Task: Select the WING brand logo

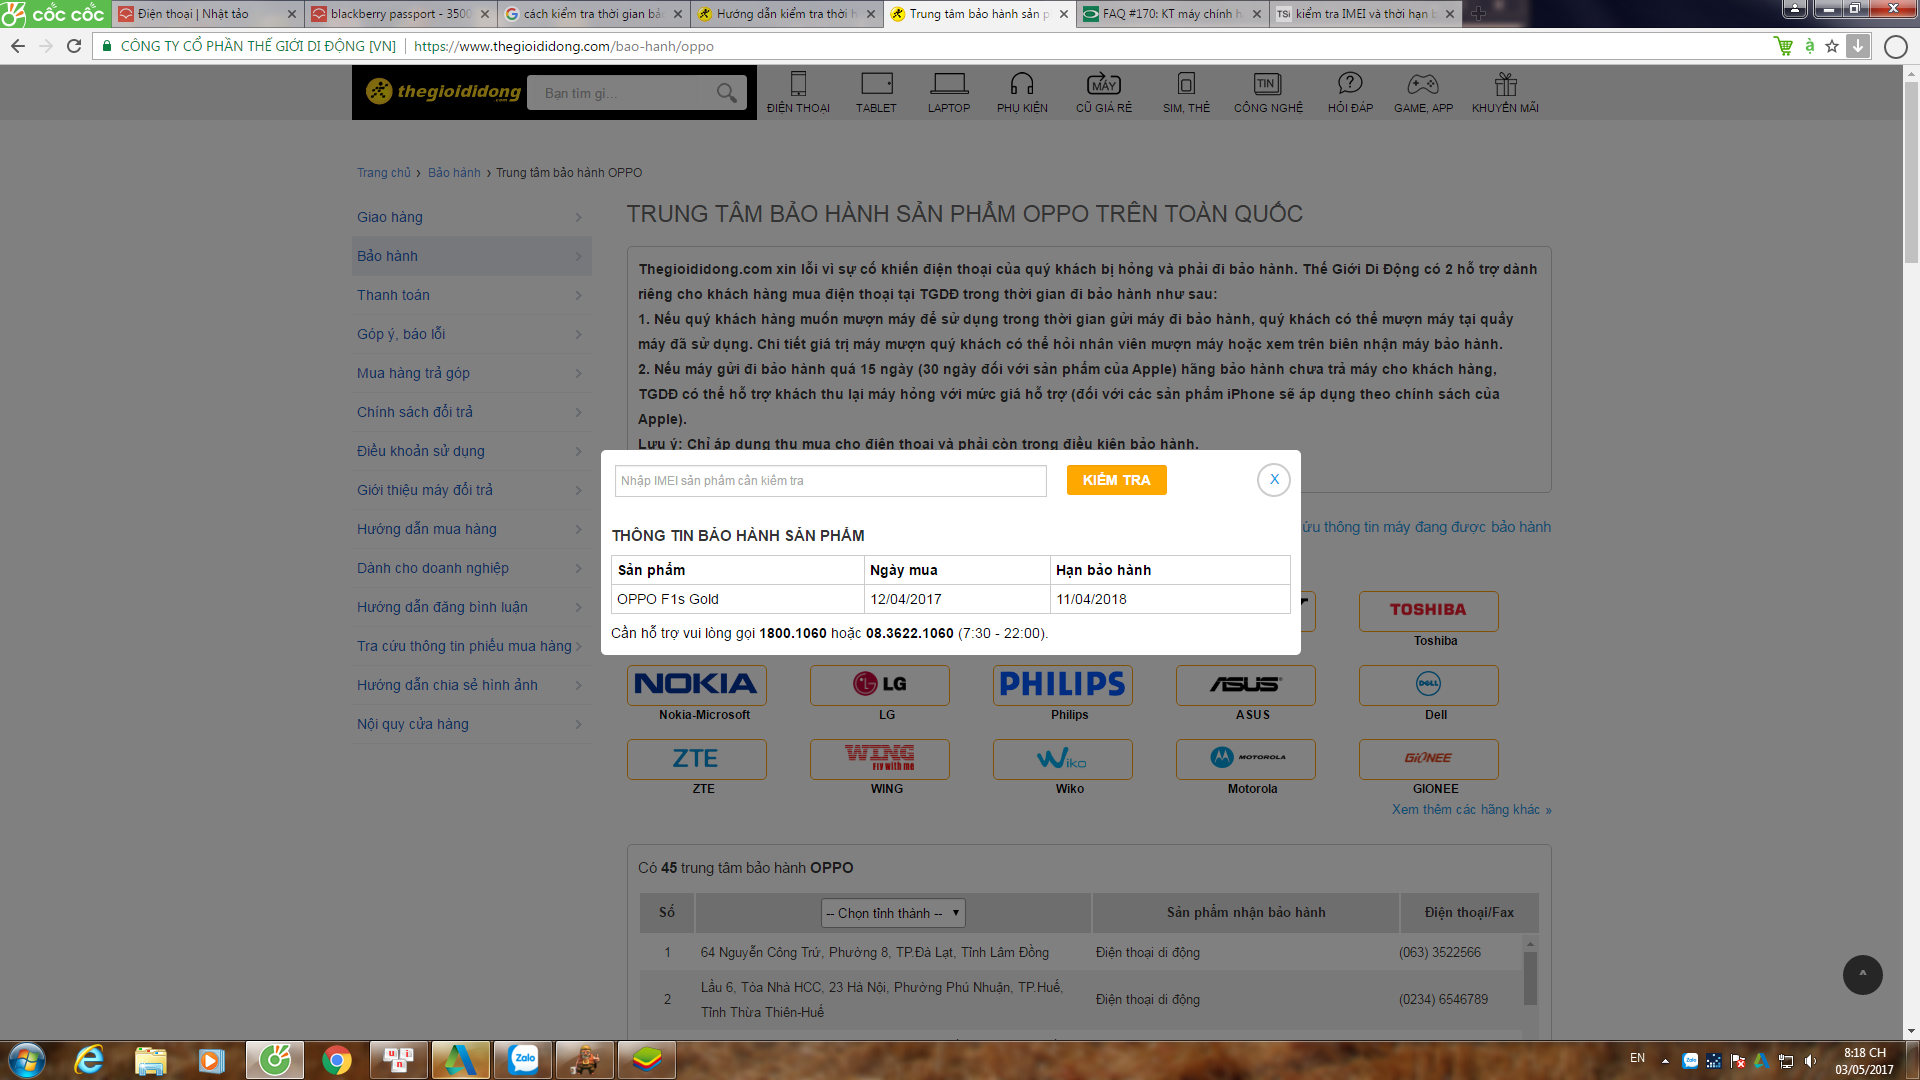Action: point(880,759)
